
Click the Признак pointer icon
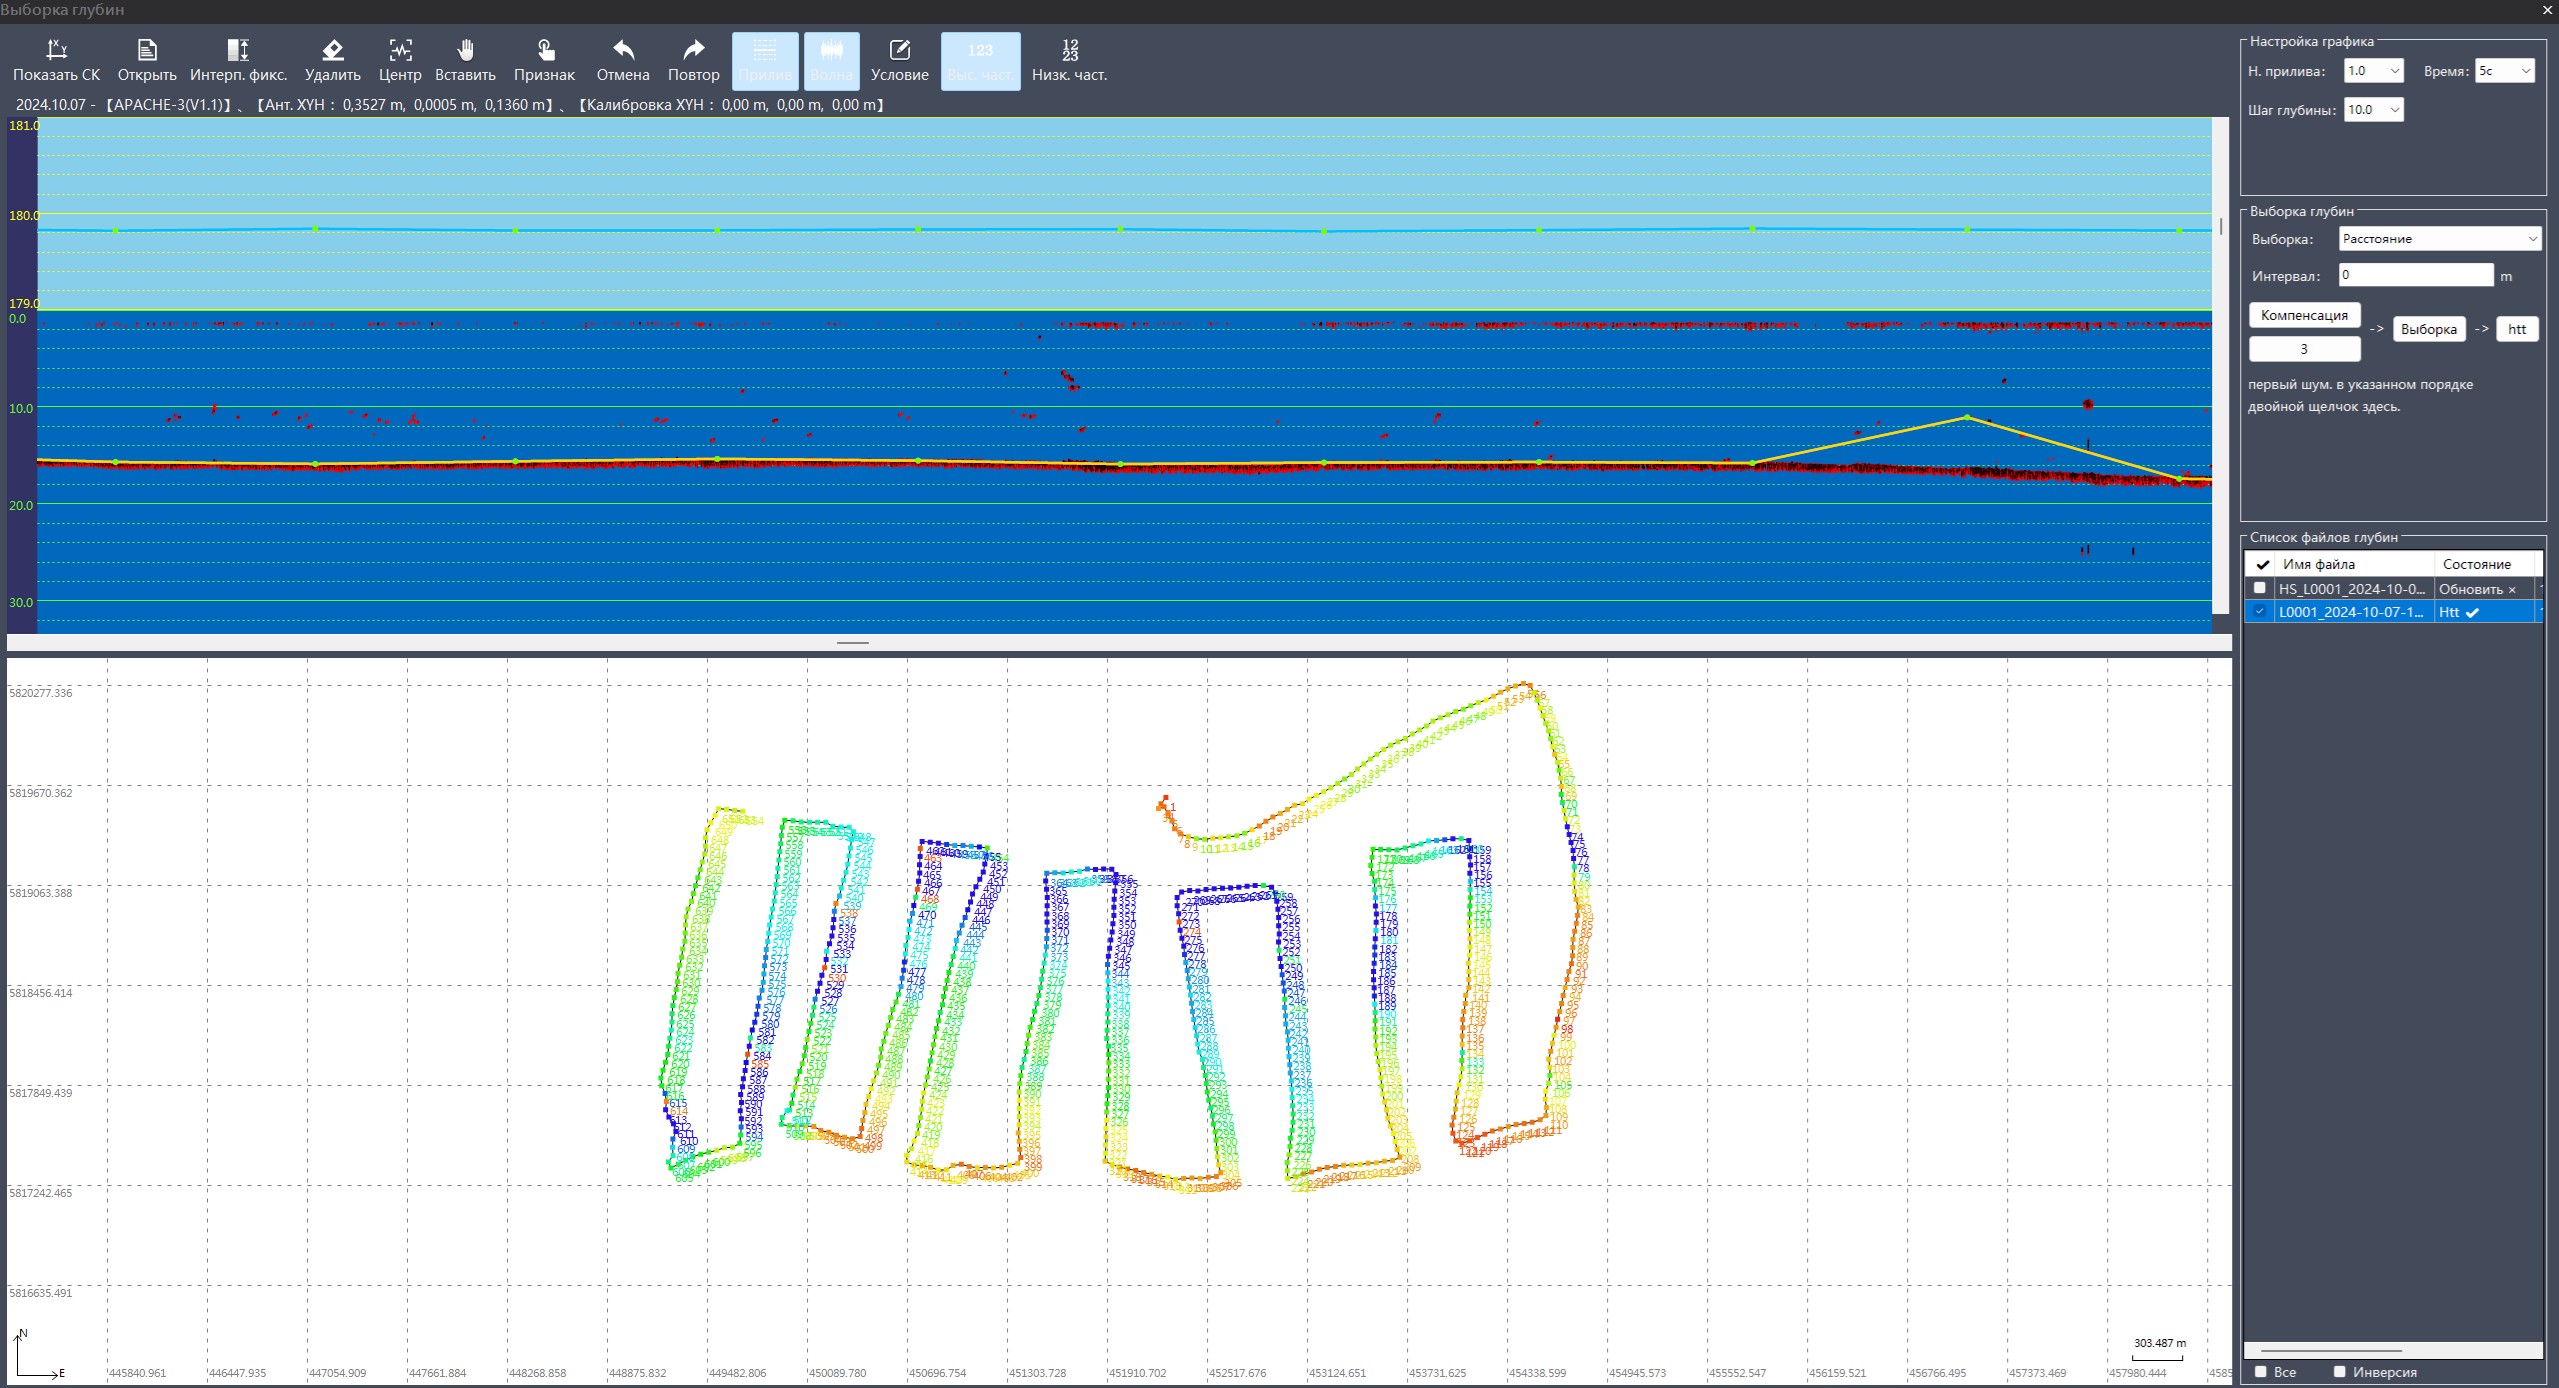(x=544, y=51)
